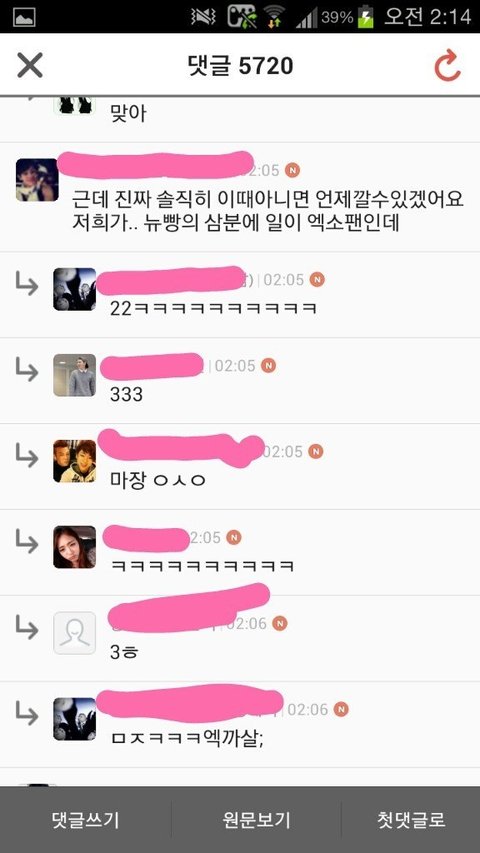
Task: Tap the avatar beside the 엑까살 reply
Action: click(75, 719)
